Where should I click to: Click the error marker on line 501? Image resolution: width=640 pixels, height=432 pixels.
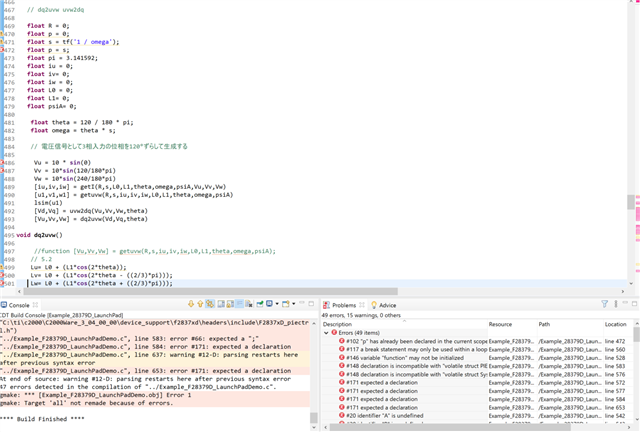click(x=2, y=283)
